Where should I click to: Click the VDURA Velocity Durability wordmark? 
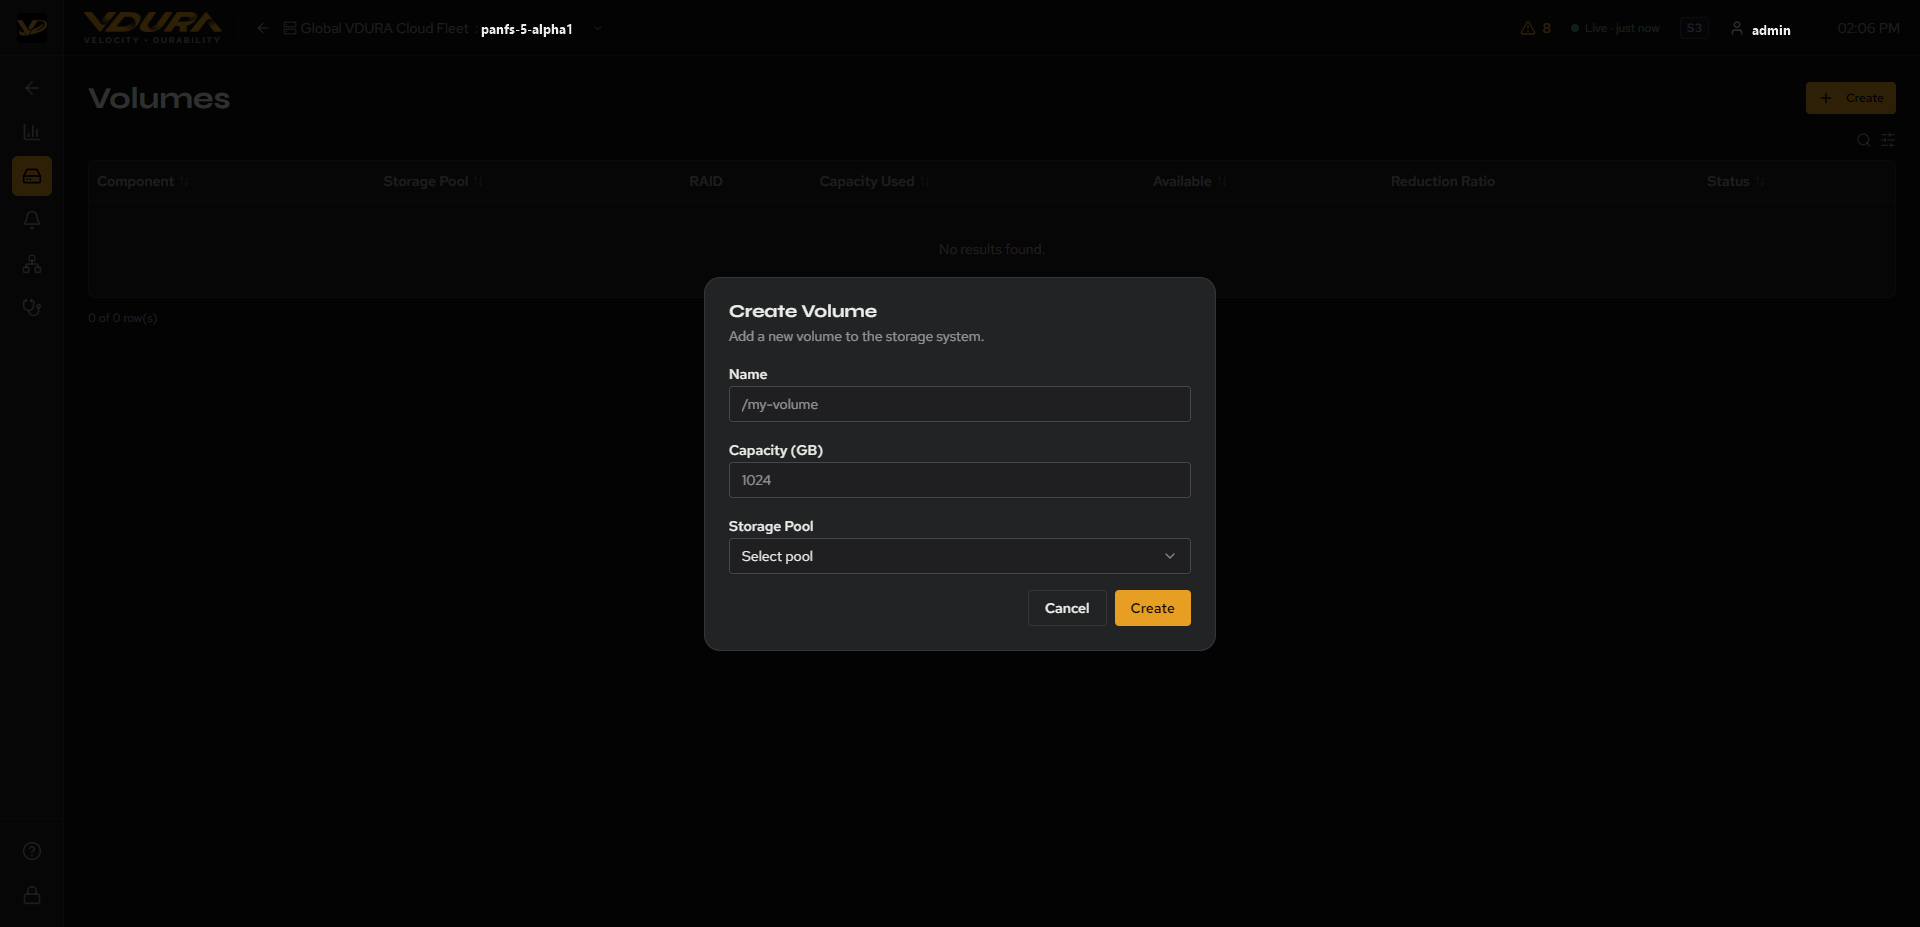[153, 27]
